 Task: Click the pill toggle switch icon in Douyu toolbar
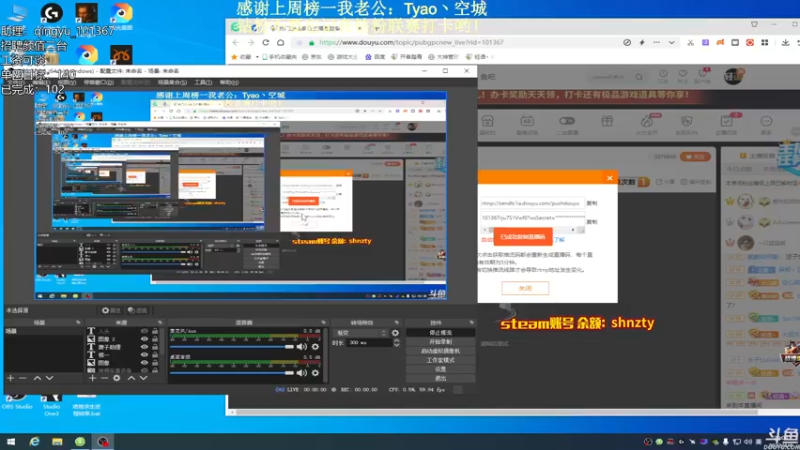coord(567,121)
